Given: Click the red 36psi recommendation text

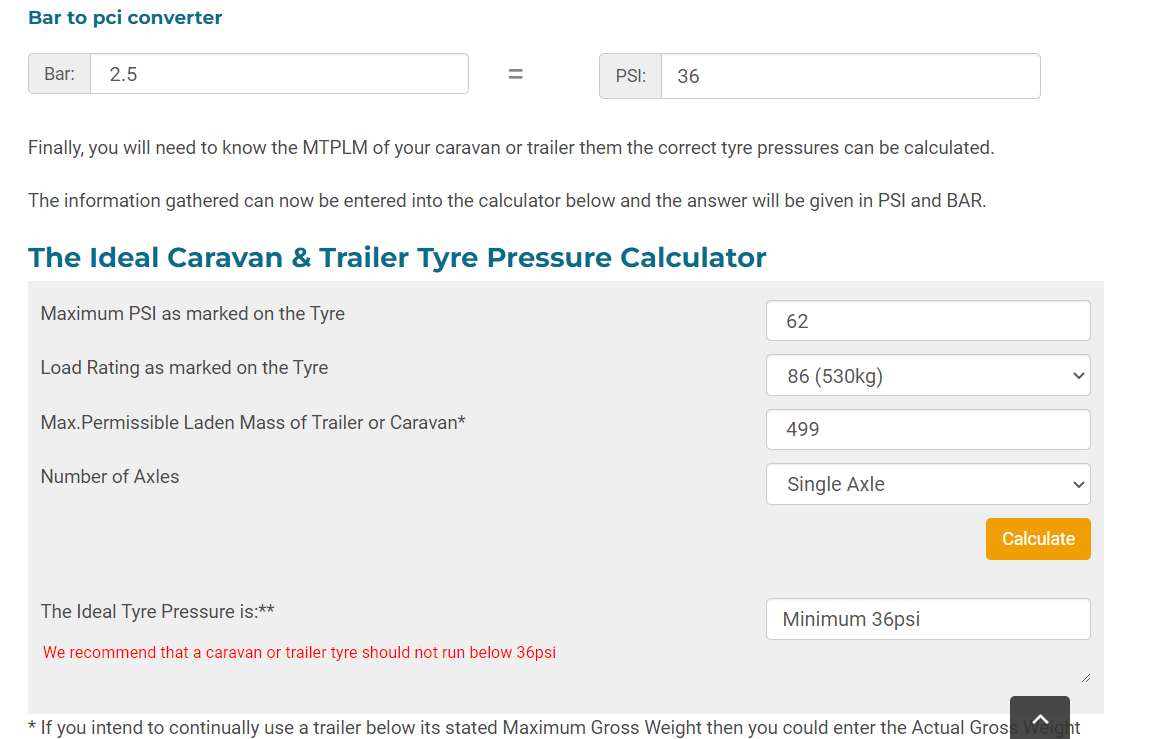Looking at the screenshot, I should [299, 653].
